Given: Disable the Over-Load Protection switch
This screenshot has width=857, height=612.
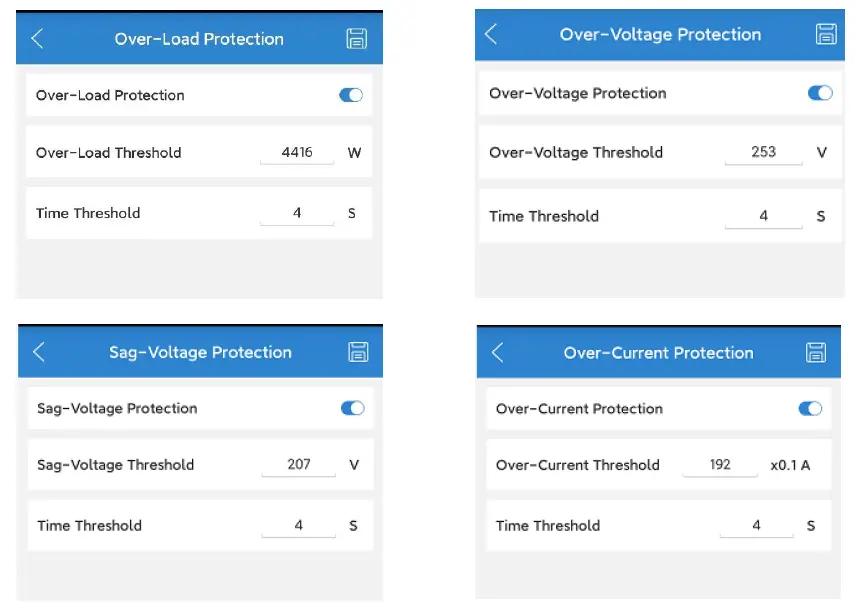Looking at the screenshot, I should pos(351,95).
